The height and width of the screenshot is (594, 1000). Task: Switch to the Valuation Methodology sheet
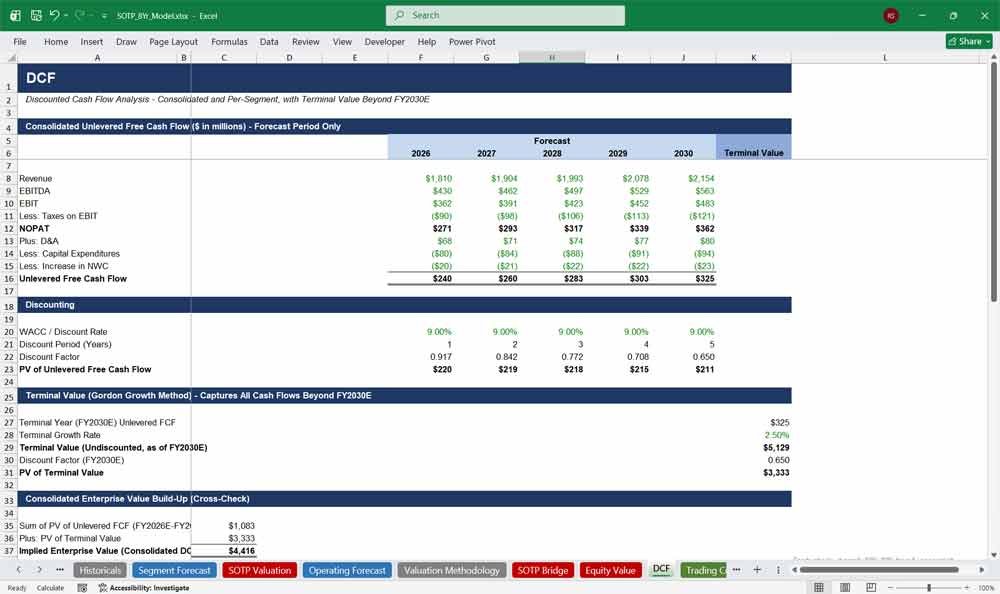tap(452, 570)
